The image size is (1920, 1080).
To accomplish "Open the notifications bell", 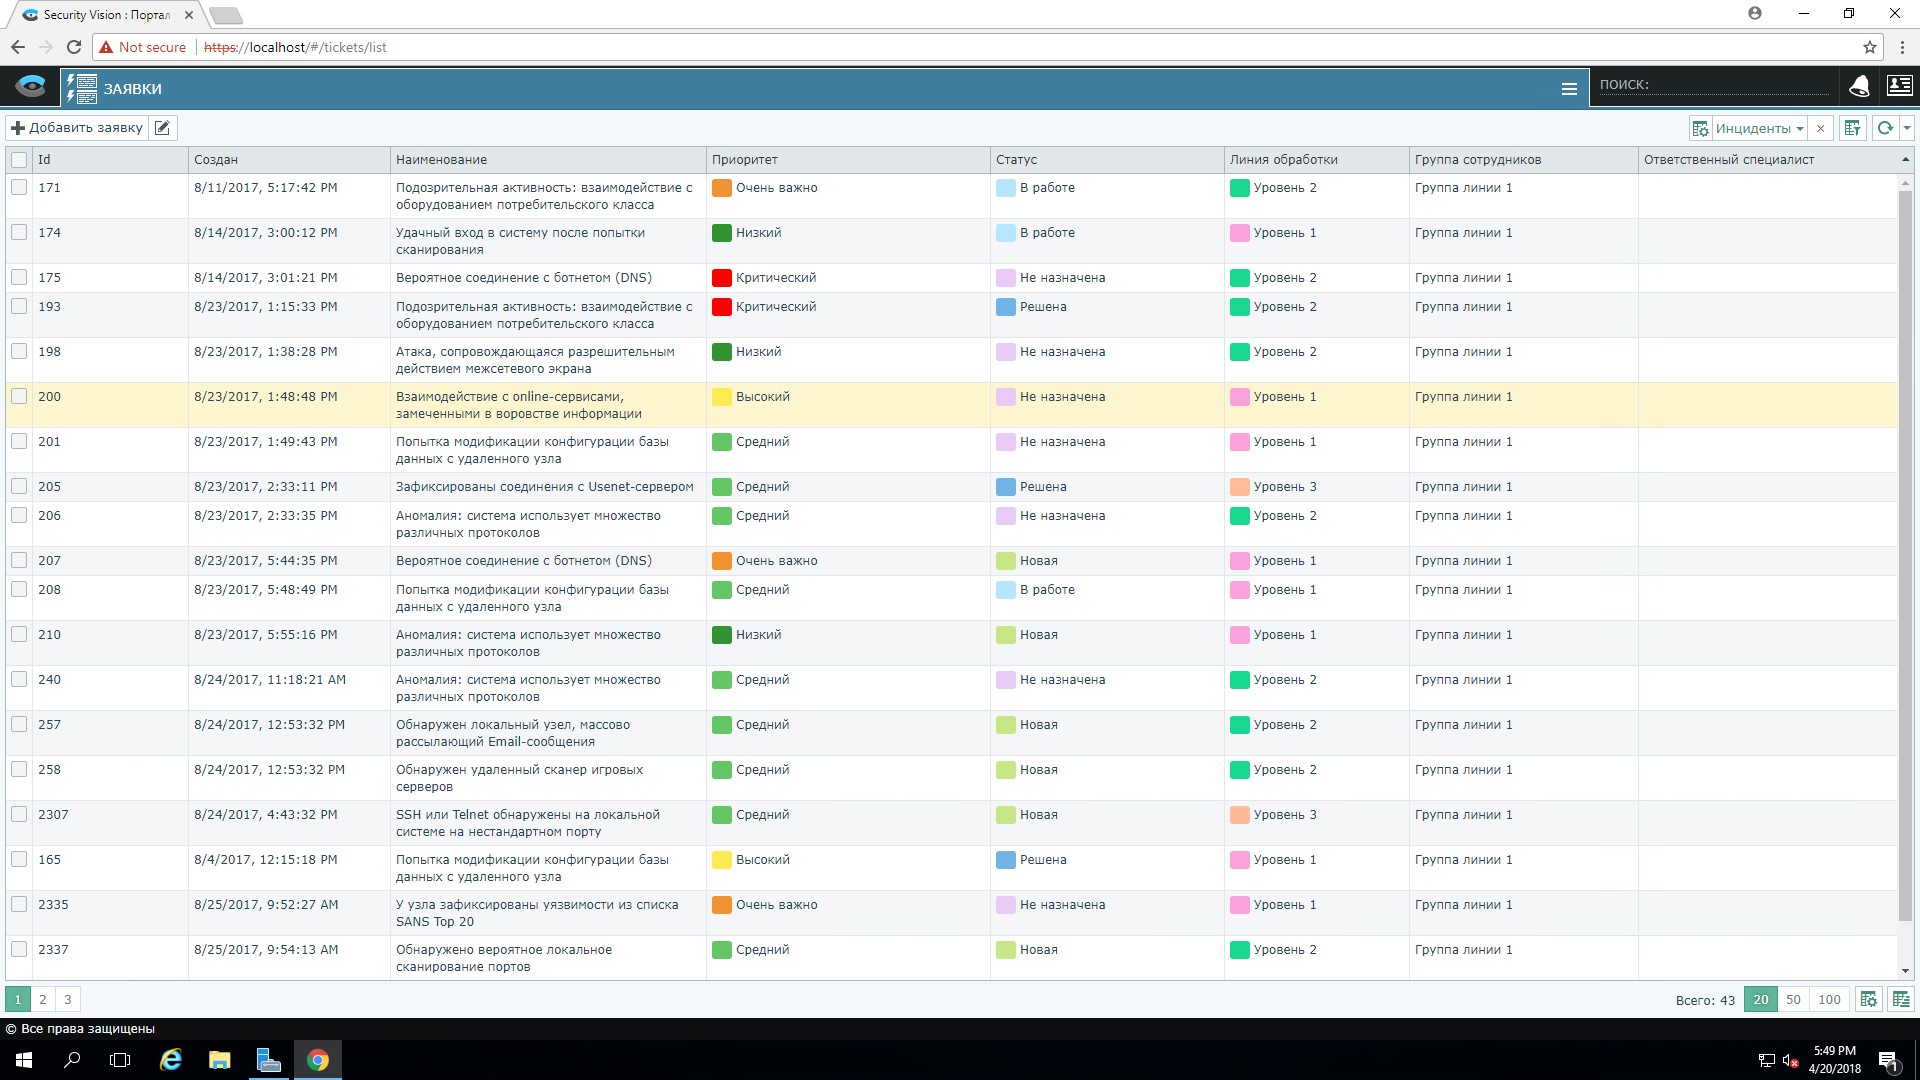I will (x=1859, y=87).
